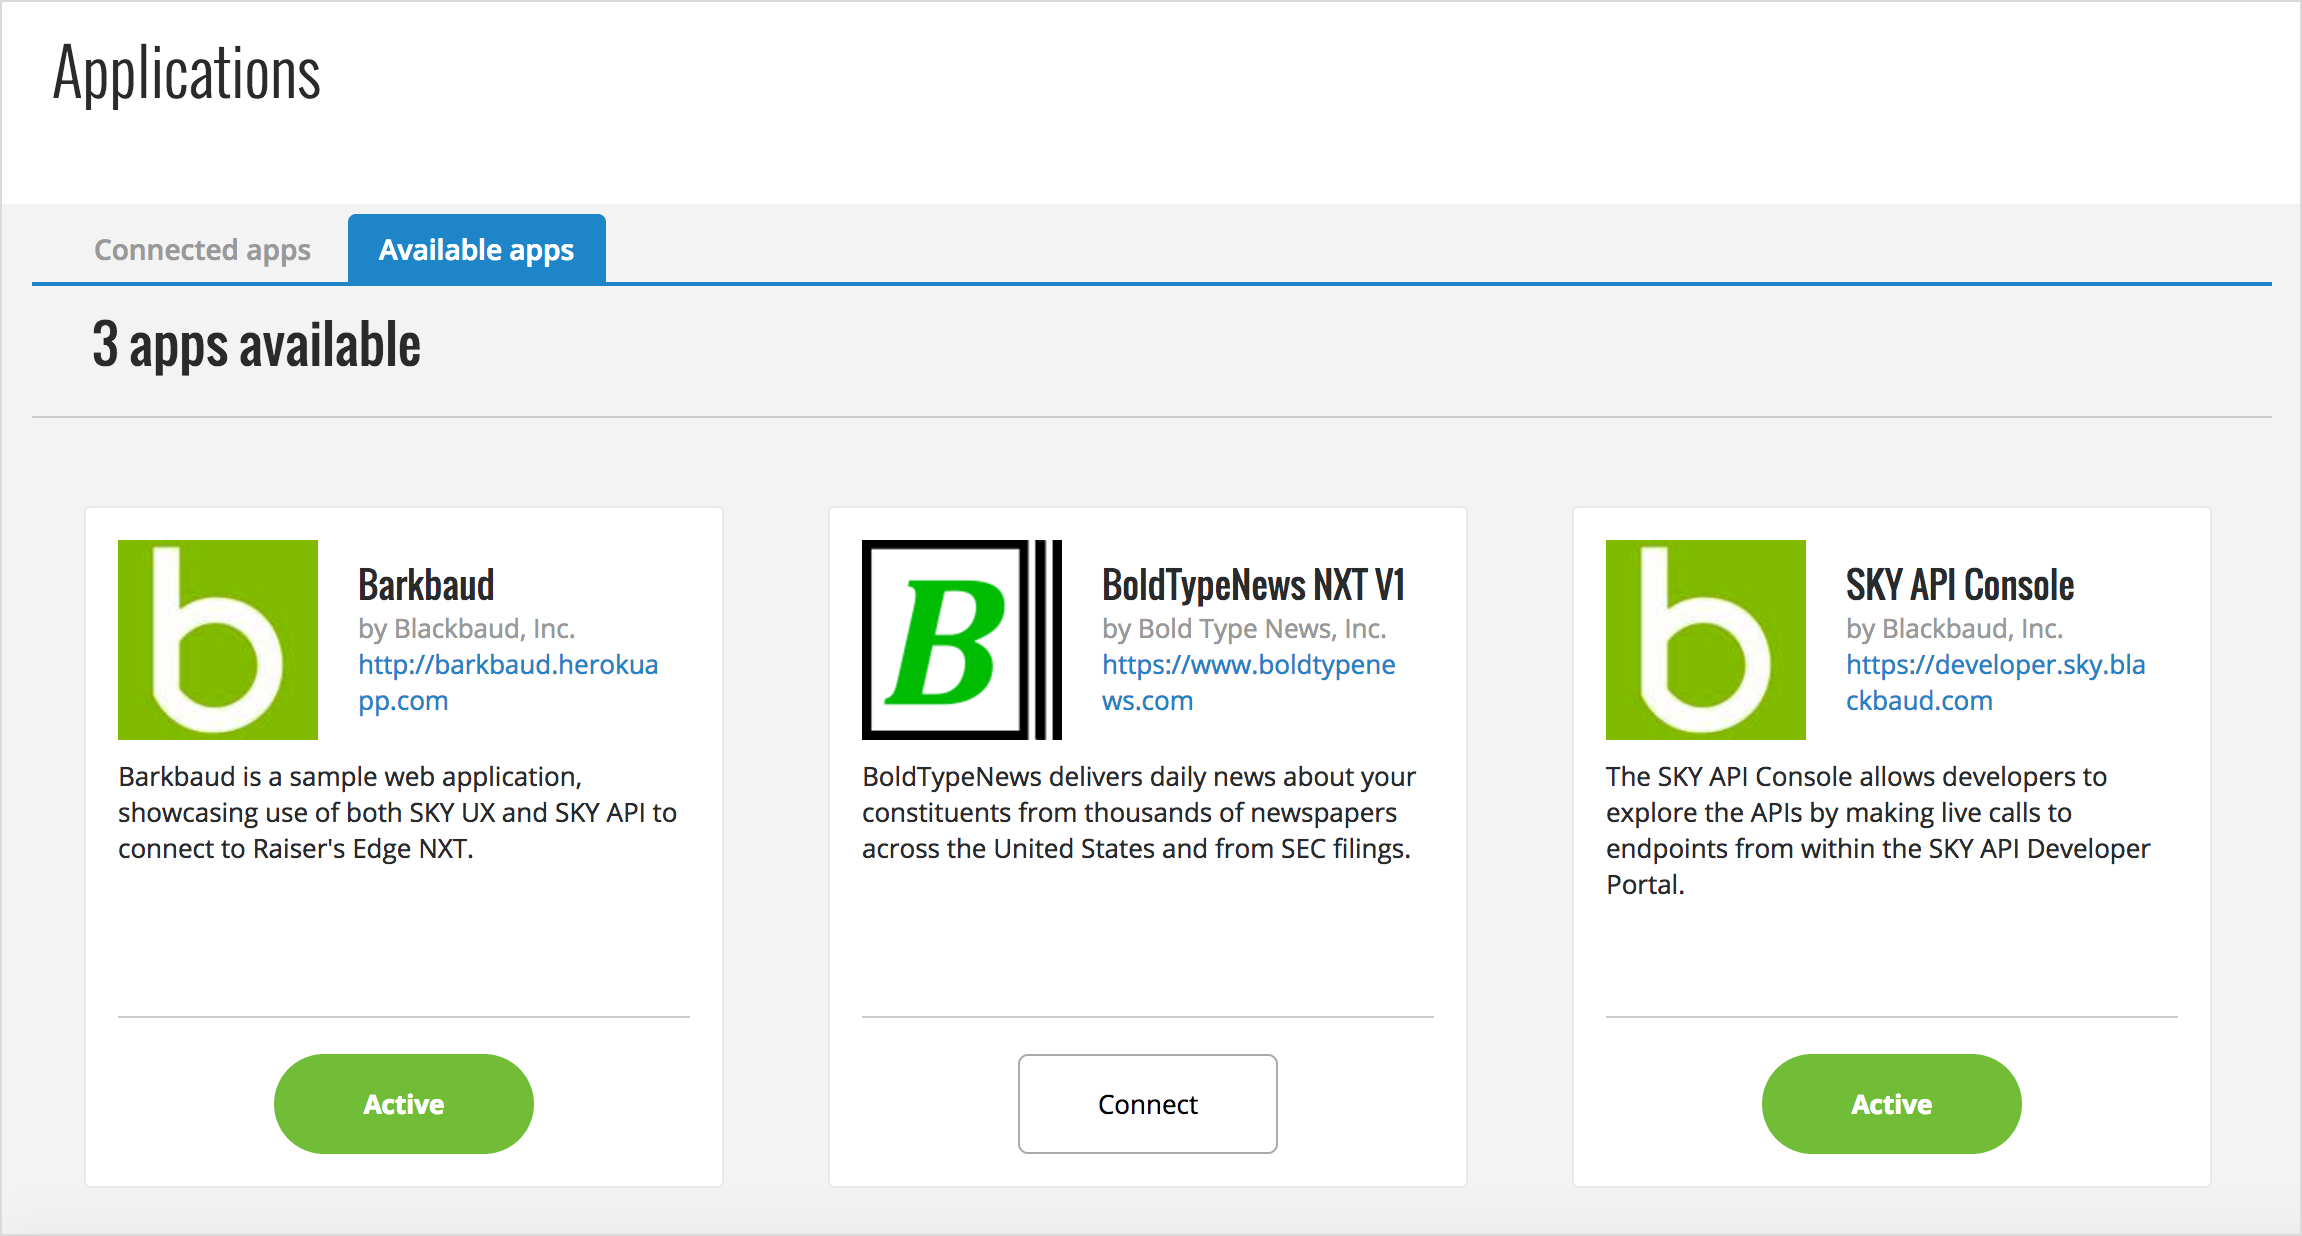Click 'by Bold Type News, Inc.' text
Viewport: 2302px width, 1236px height.
coord(1244,629)
